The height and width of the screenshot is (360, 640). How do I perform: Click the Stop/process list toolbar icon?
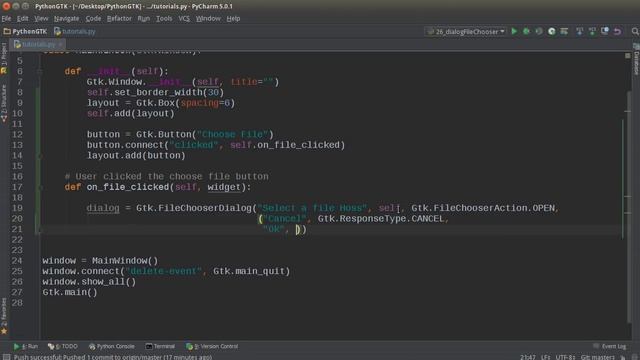click(564, 31)
